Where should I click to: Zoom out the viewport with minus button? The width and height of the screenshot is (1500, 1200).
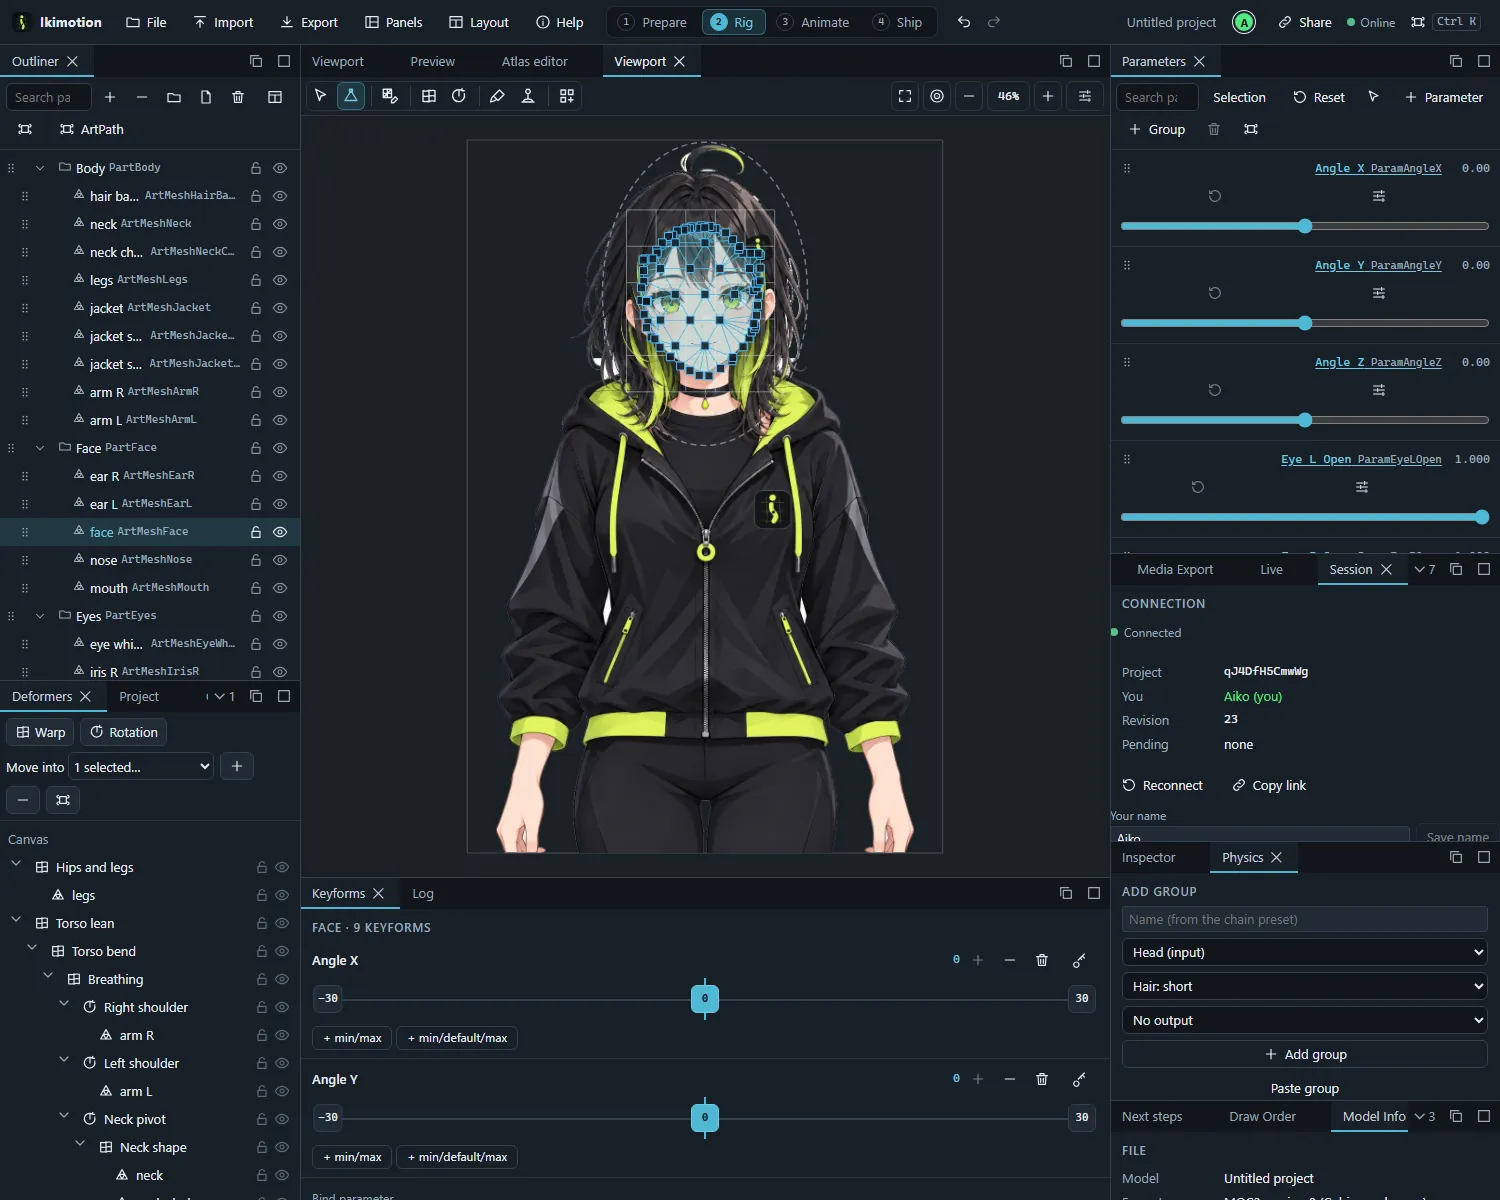click(x=969, y=96)
